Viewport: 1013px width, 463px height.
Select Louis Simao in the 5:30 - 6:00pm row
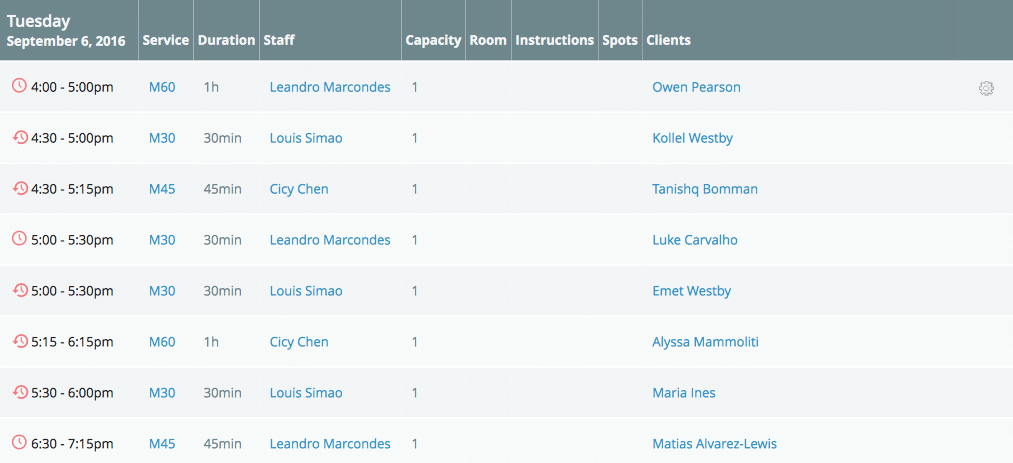point(306,393)
